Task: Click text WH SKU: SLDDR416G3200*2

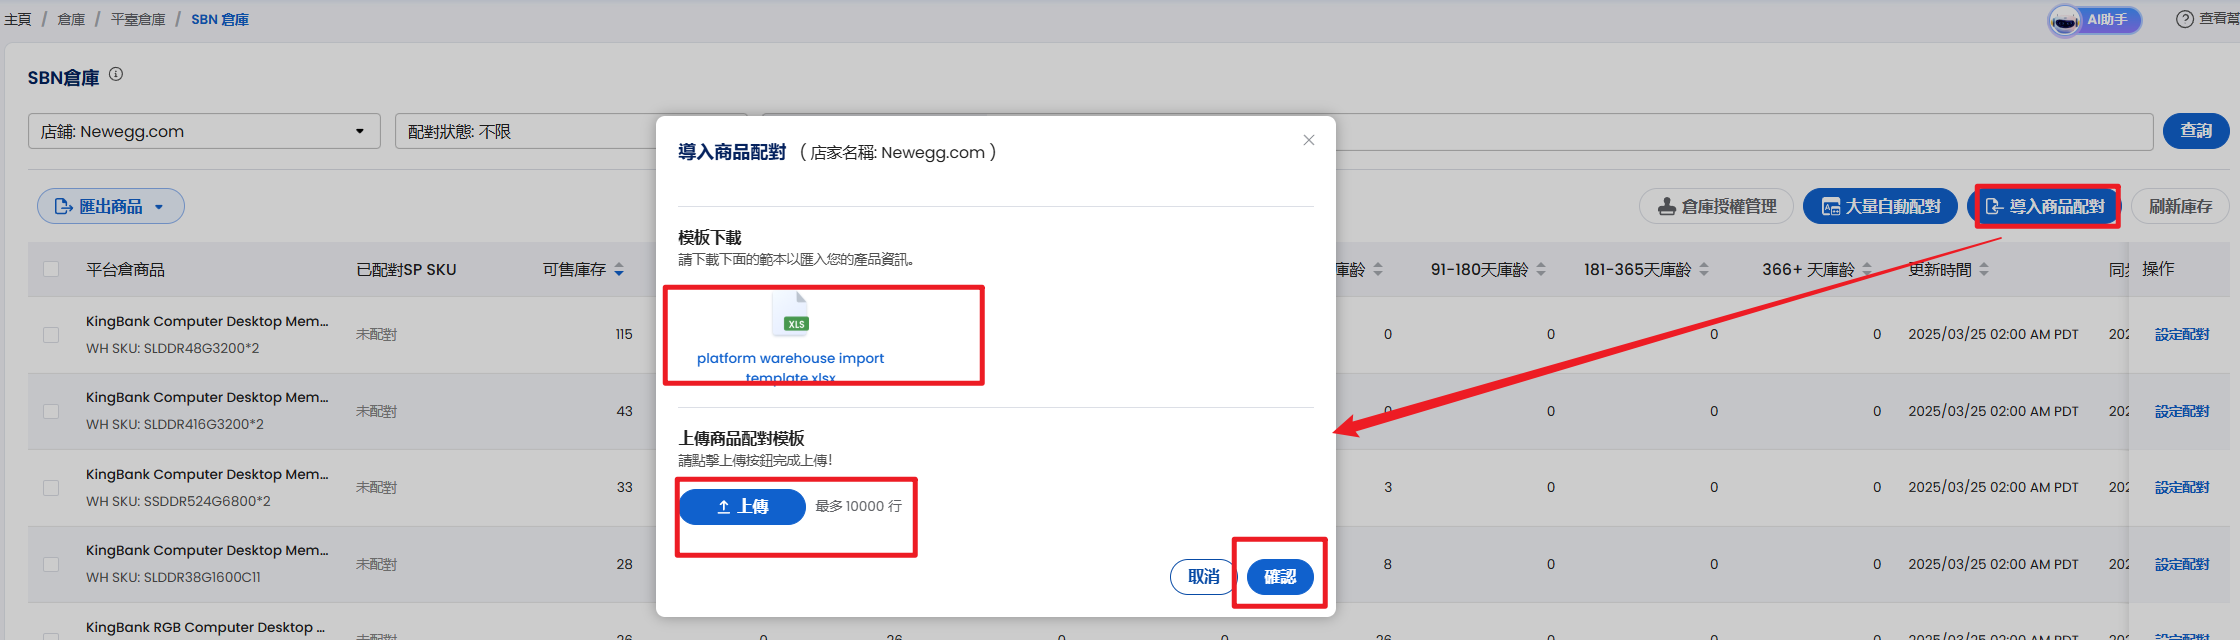Action: pyautogui.click(x=175, y=424)
